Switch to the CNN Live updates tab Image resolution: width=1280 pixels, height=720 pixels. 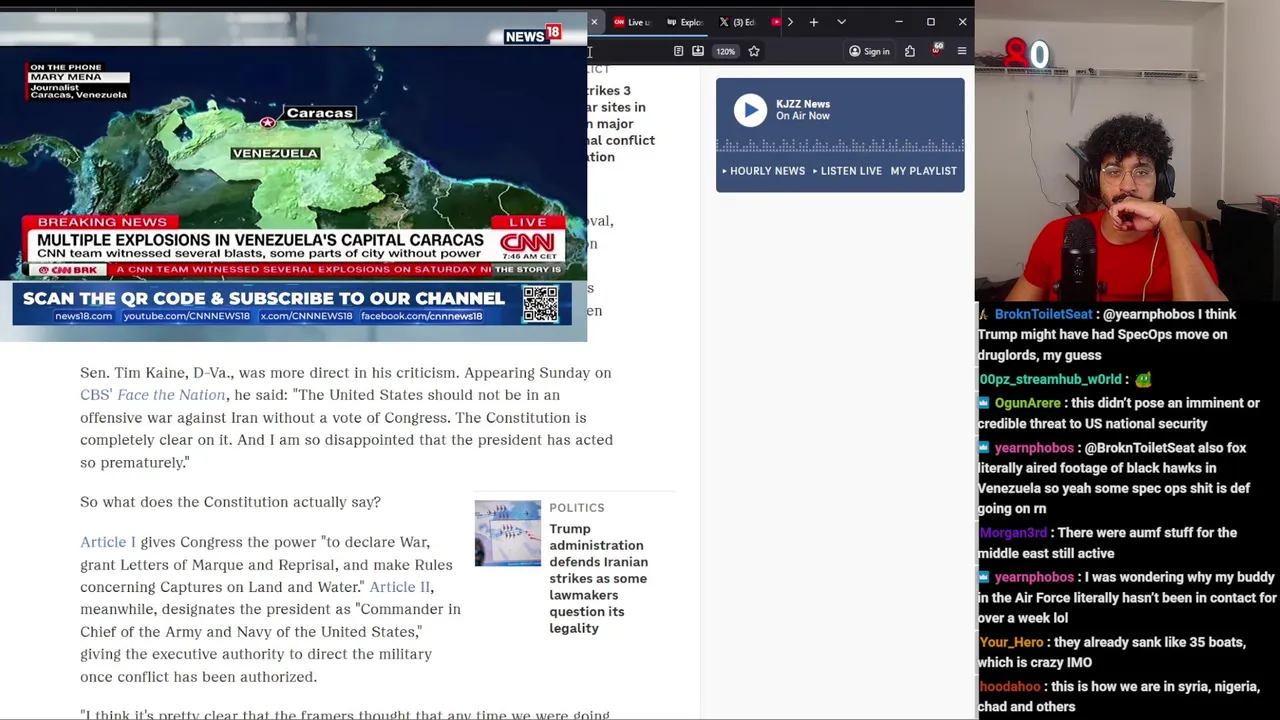(632, 22)
